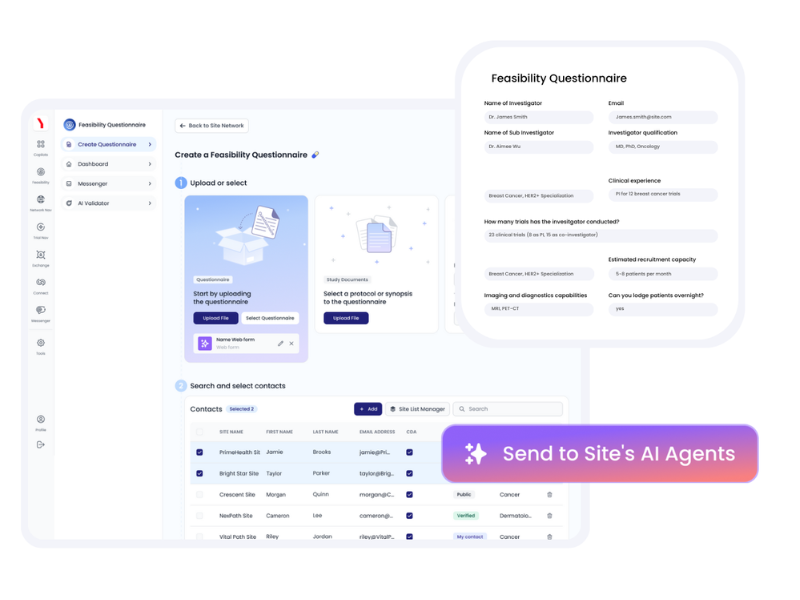800x600 pixels.
Task: Open the AI Validator menu item
Action: click(x=108, y=203)
